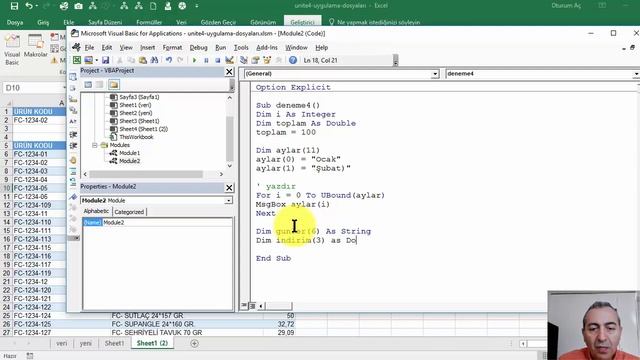Screen dimensions: 640x360
Task: Close the Project - VBAProject panel
Action: pos(229,72)
